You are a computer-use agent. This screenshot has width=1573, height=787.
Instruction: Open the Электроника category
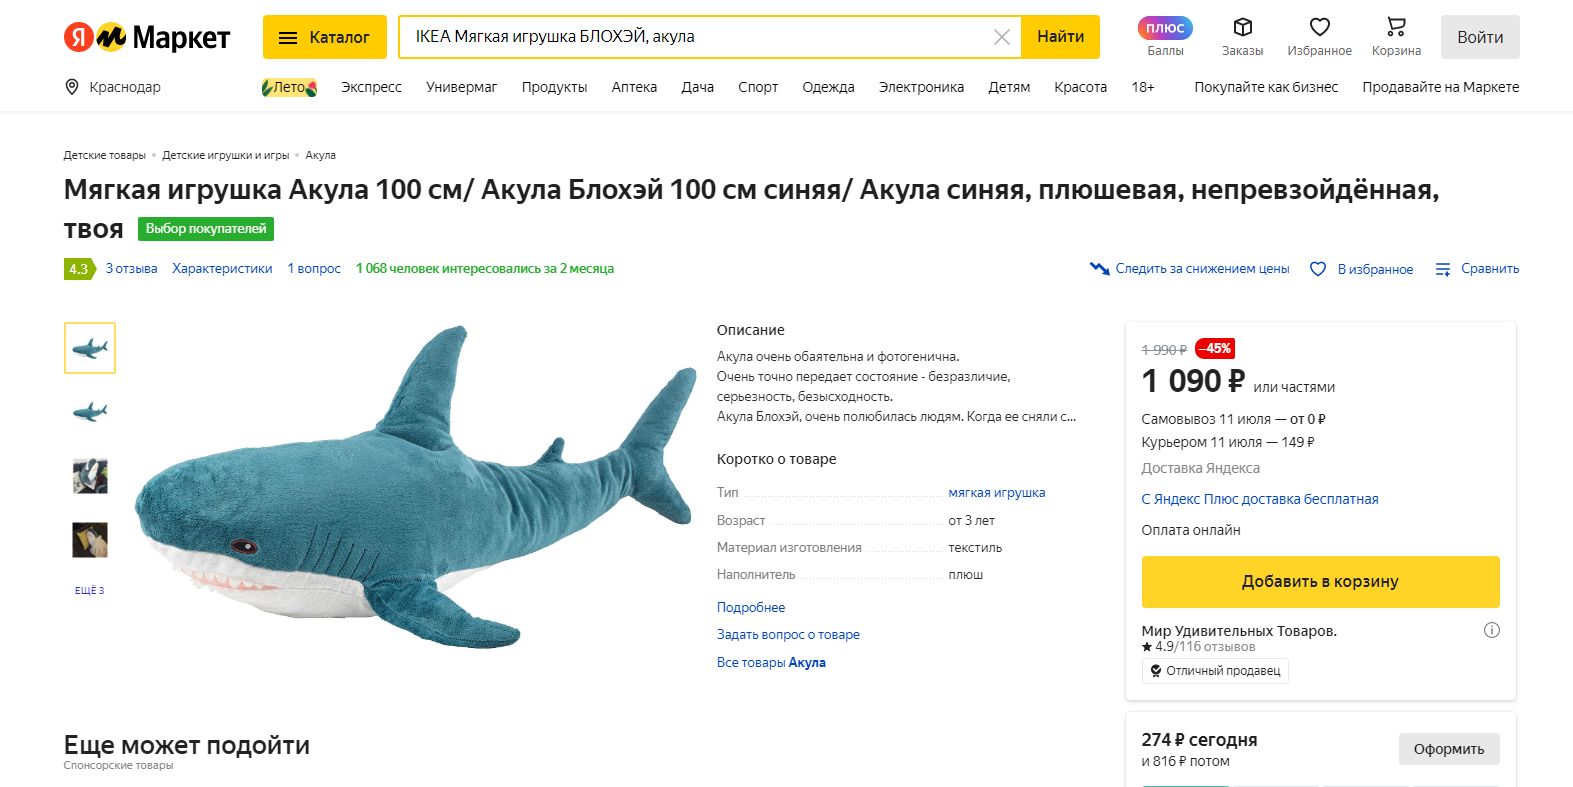click(x=921, y=87)
